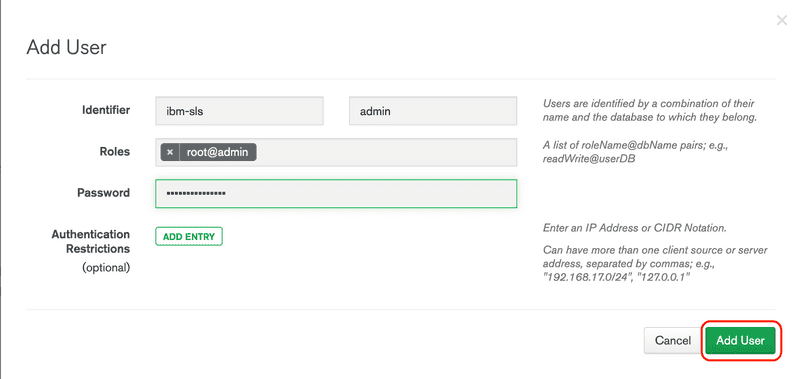800x379 pixels.
Task: Click the help text about user identification
Action: tap(649, 110)
